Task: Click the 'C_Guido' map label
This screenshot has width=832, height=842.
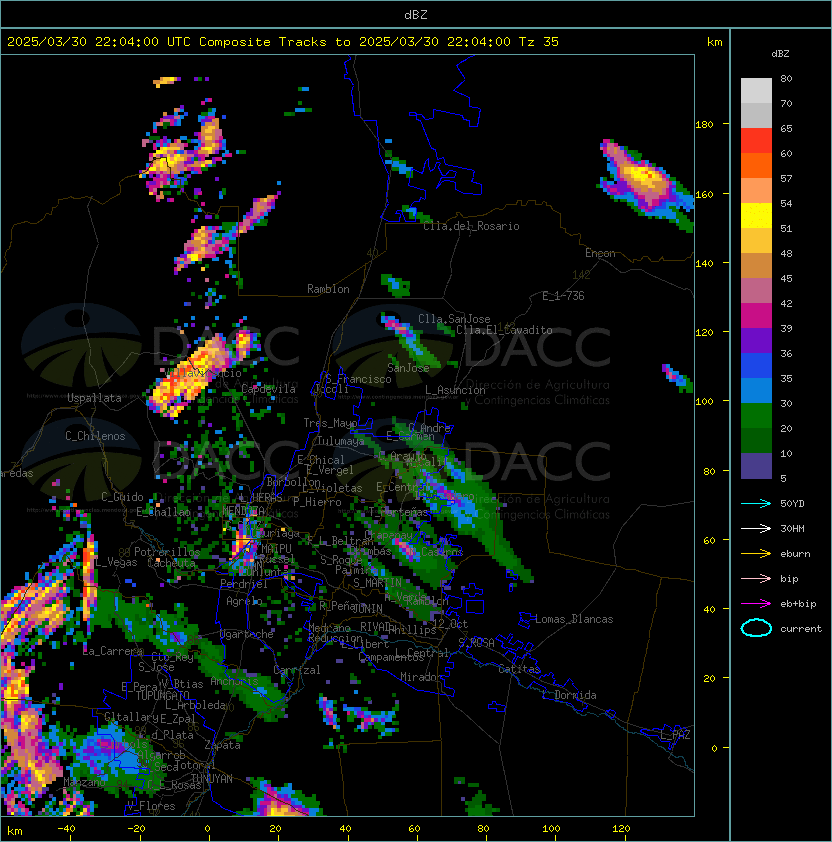Action: 122,497
